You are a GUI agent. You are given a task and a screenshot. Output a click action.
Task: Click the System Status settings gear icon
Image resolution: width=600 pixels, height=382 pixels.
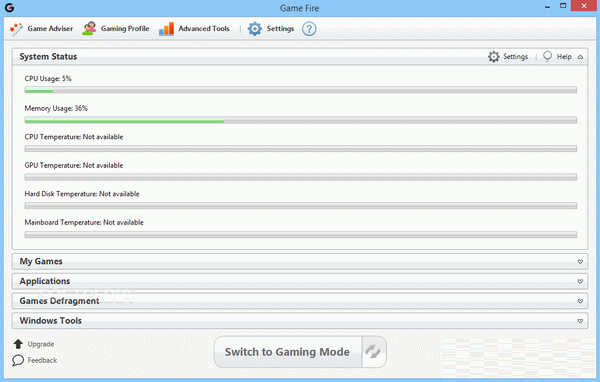pos(494,57)
